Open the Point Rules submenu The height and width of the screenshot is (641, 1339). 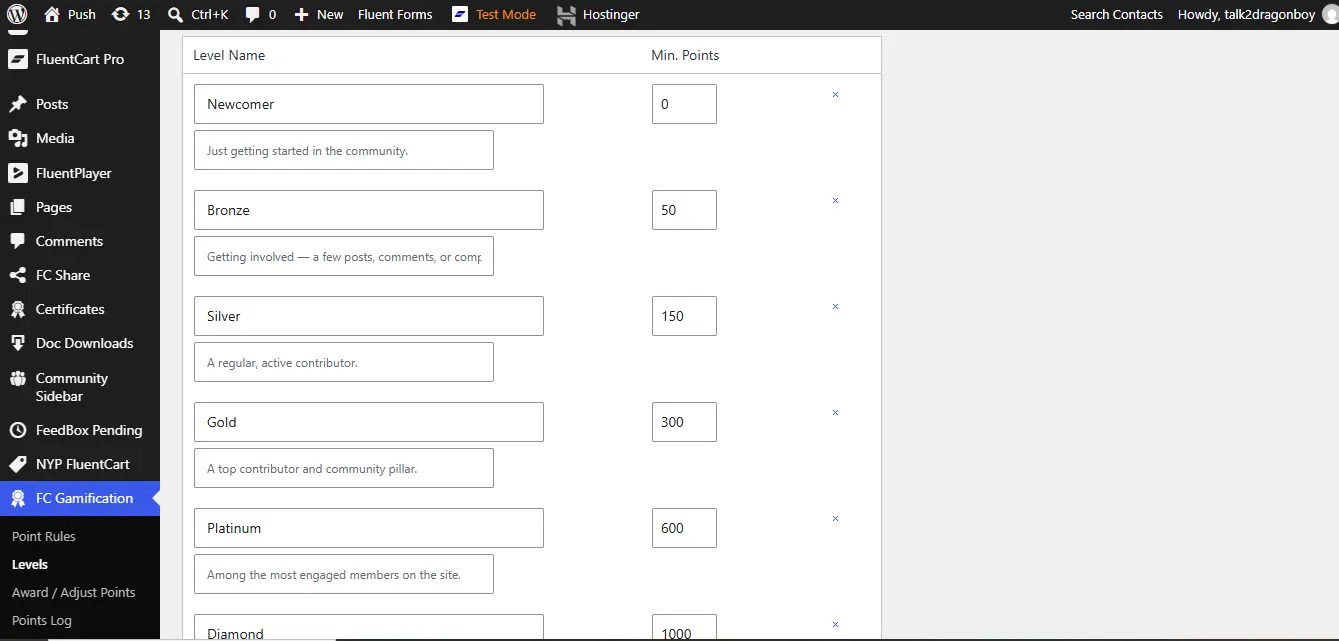pyautogui.click(x=44, y=536)
